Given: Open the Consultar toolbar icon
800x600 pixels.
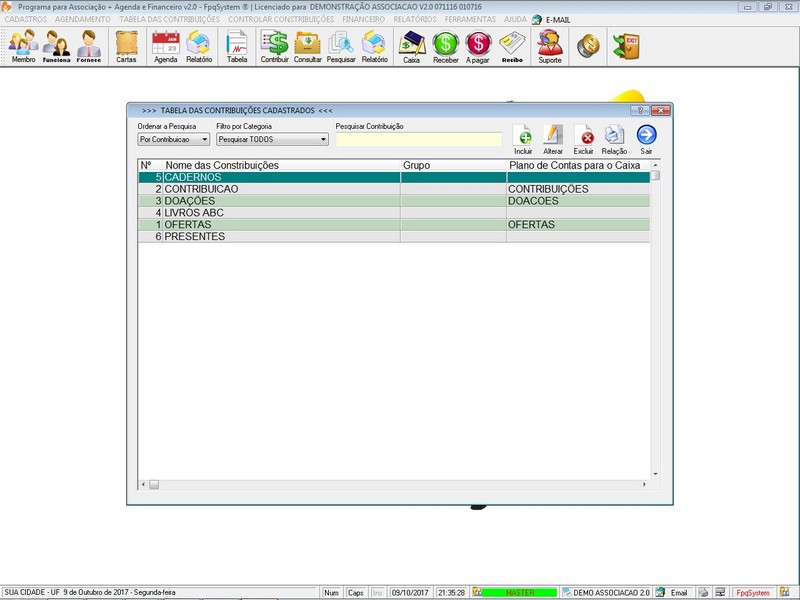Looking at the screenshot, I should click(x=308, y=46).
